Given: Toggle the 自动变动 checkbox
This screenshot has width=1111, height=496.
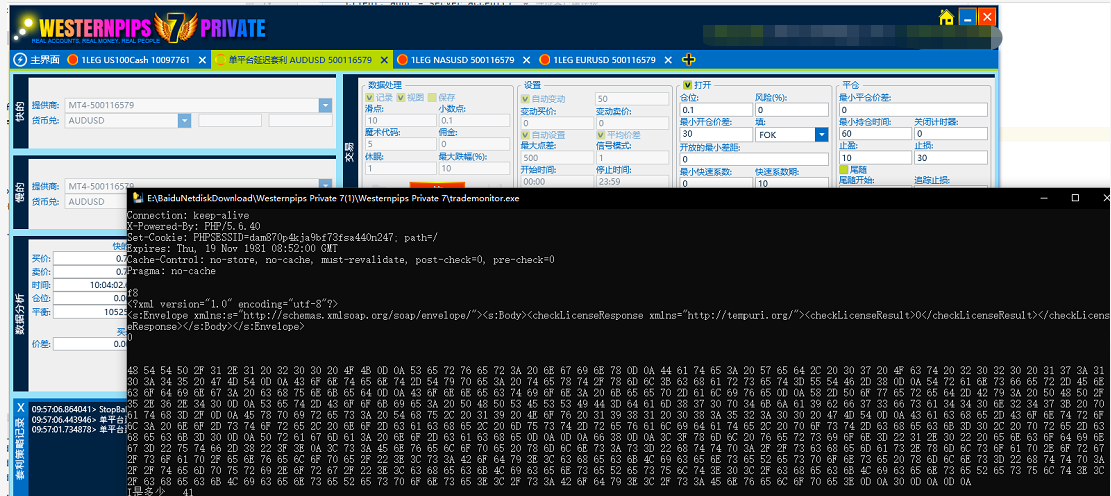Looking at the screenshot, I should (x=526, y=98).
